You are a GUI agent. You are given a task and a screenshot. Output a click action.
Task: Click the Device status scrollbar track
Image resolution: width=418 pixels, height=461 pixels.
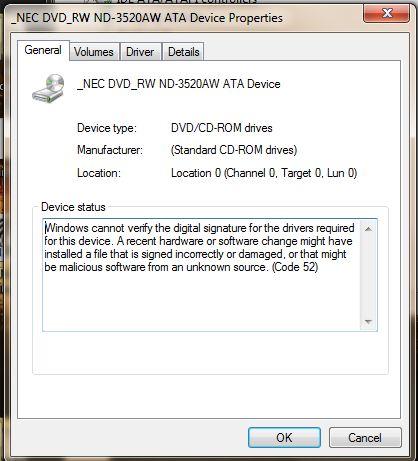click(x=368, y=275)
